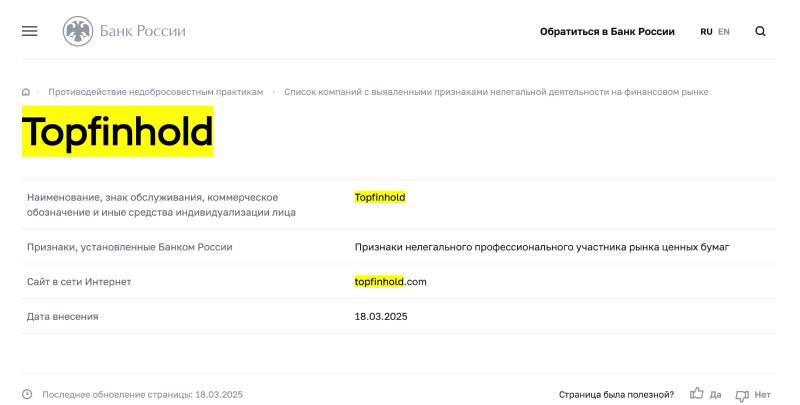The image size is (800, 405).
Task: Click the Нет feedback label
Action: pos(762,395)
